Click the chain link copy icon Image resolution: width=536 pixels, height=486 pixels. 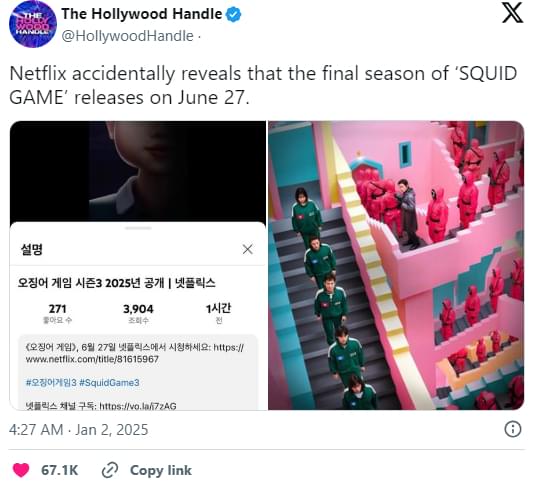110,470
